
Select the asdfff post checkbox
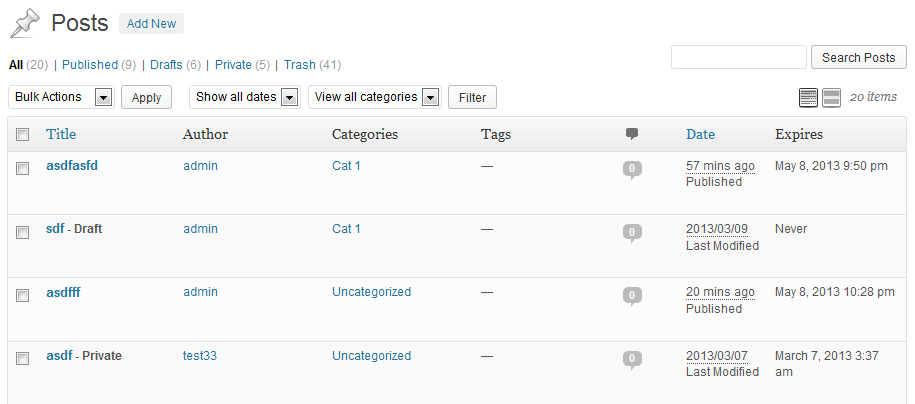(x=23, y=295)
